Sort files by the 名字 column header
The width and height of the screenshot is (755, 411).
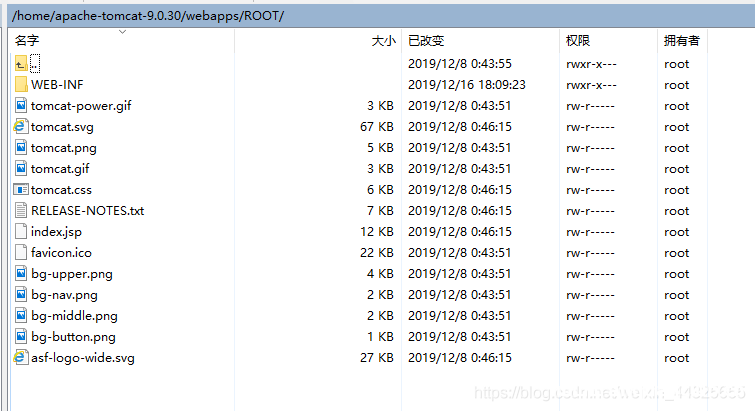tap(27, 41)
